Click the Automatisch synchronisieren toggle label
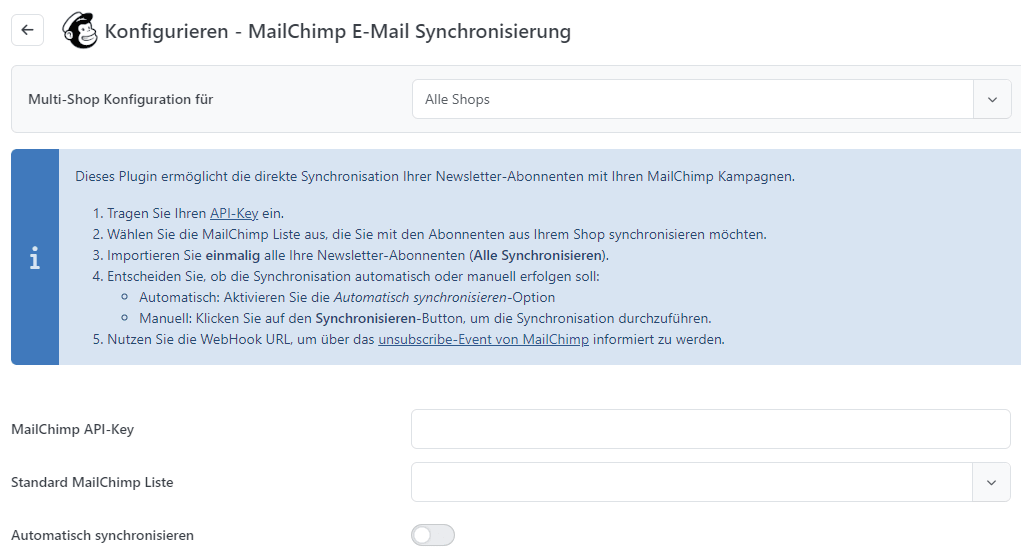This screenshot has width=1021, height=553. (102, 535)
